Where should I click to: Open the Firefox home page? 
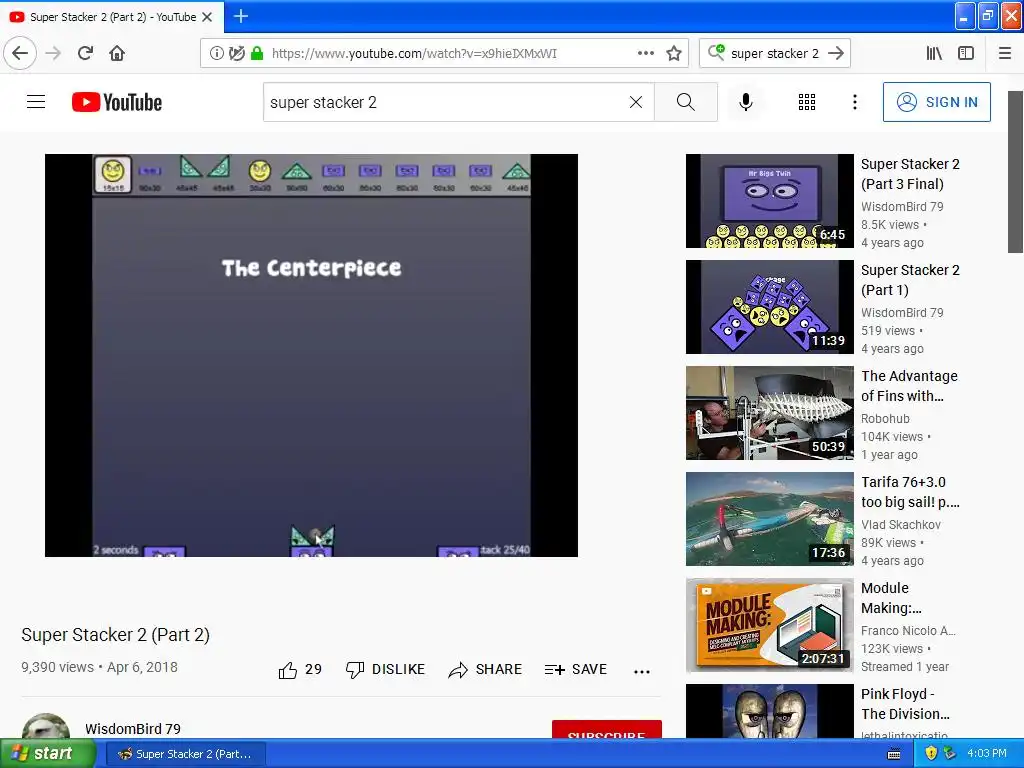pos(117,53)
